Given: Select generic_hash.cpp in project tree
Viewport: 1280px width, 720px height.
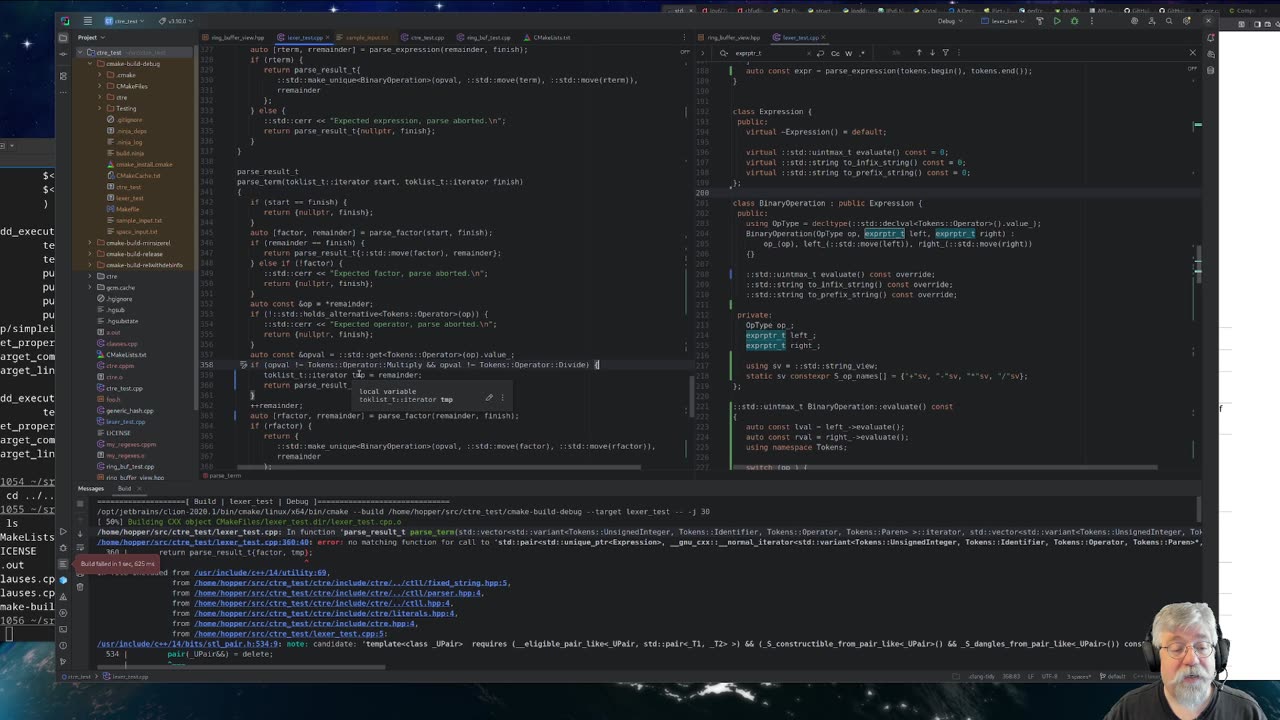Looking at the screenshot, I should [x=125, y=411].
